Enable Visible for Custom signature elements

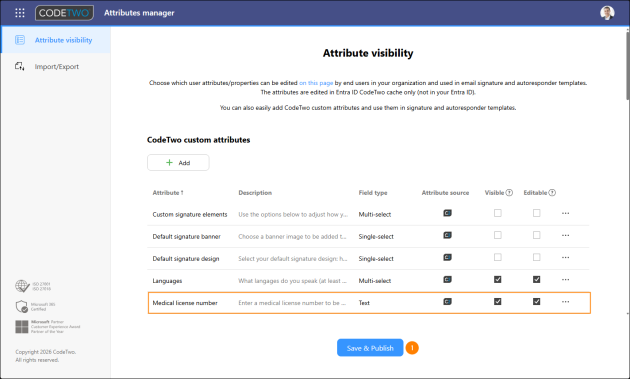pyautogui.click(x=497, y=213)
